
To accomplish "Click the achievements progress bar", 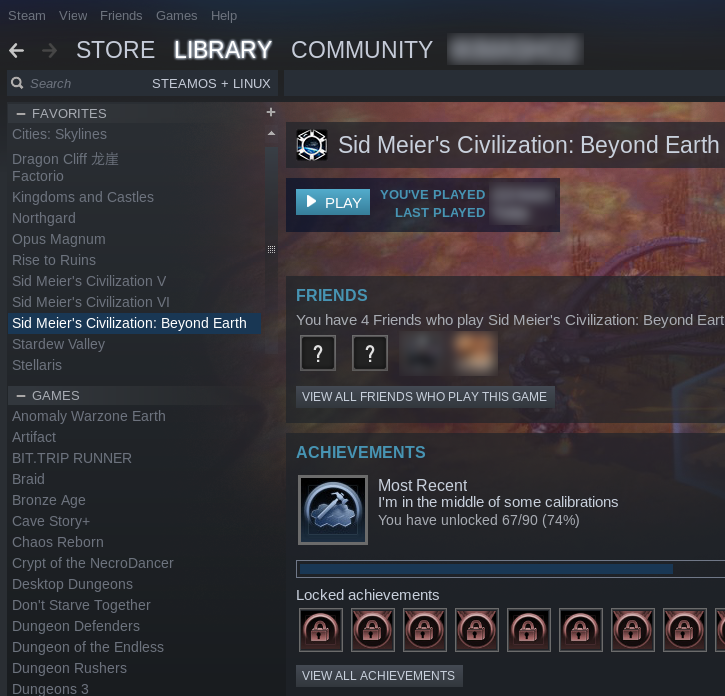I will coord(510,569).
